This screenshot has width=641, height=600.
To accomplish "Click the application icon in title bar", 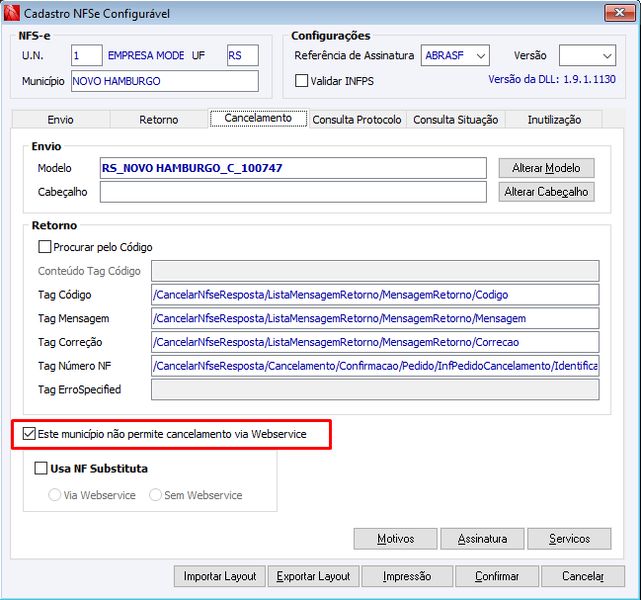I will [x=11, y=13].
